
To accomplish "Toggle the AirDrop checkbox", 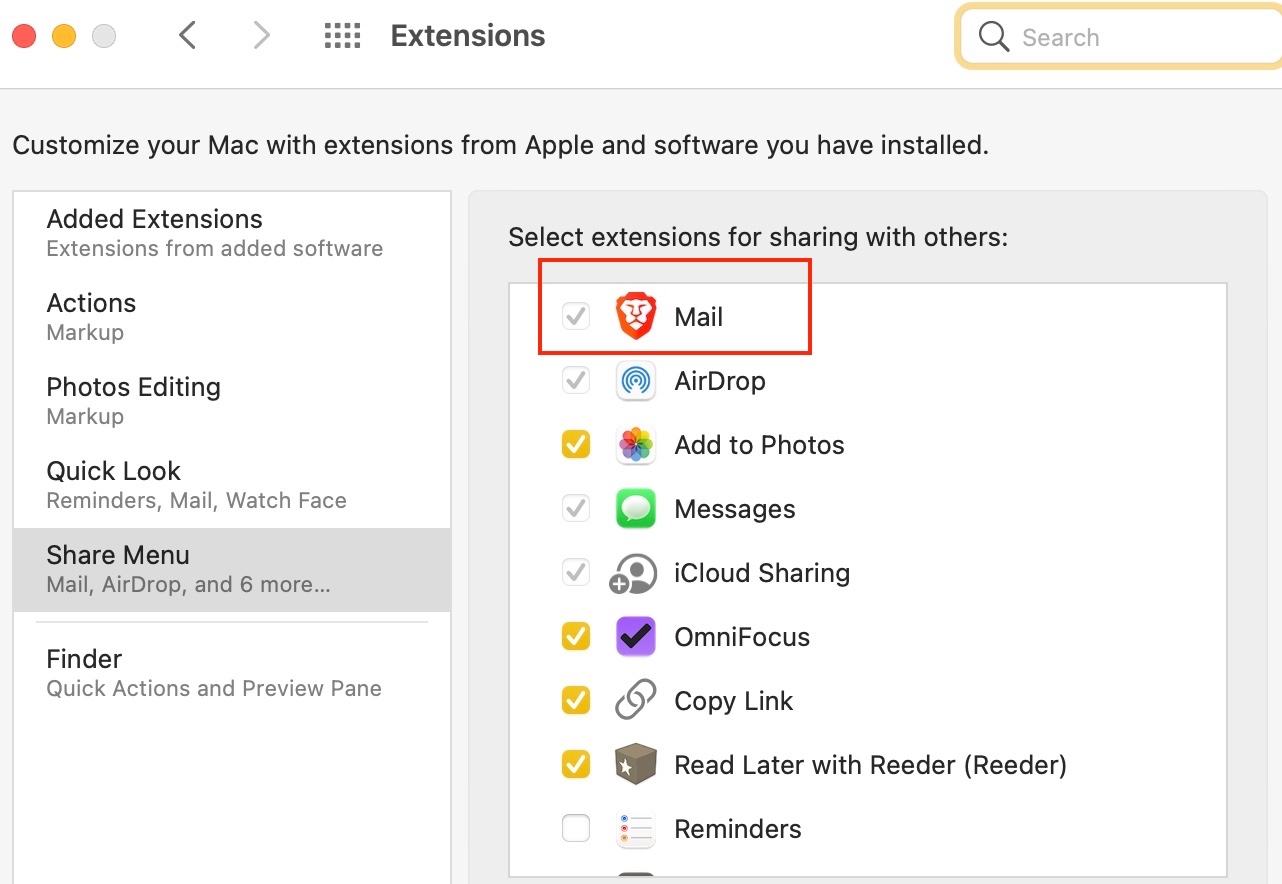I will pos(576,381).
